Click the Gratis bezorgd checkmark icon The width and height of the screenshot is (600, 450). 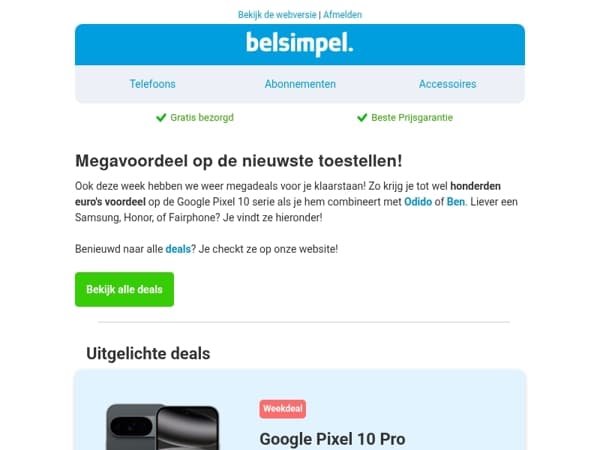(161, 117)
